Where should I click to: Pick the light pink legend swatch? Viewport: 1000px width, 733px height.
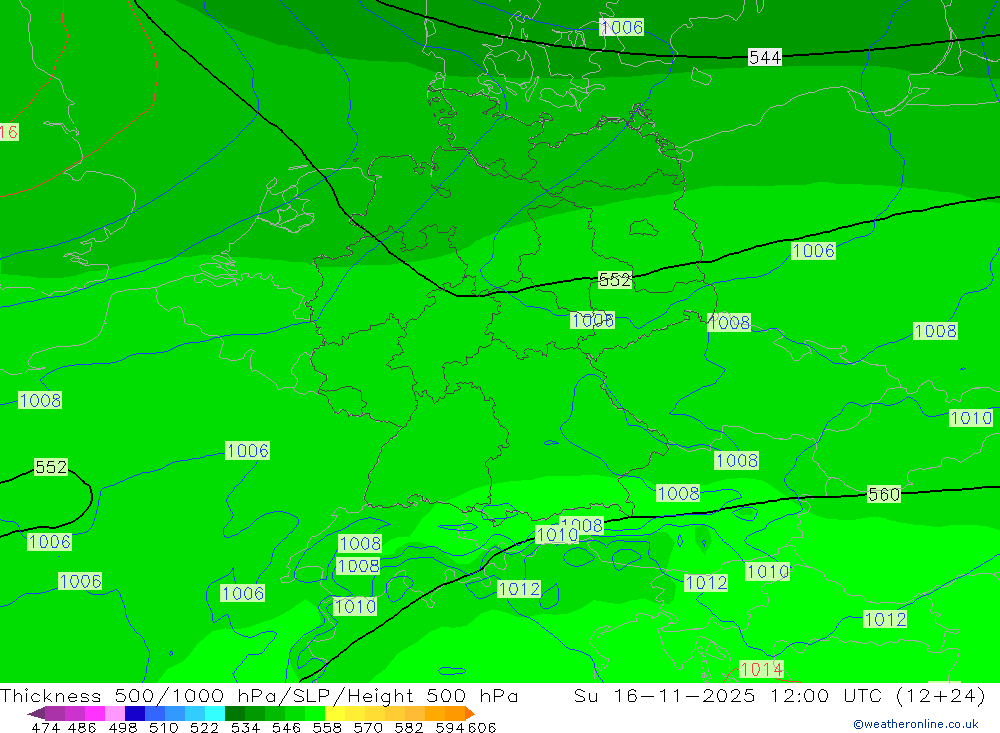pyautogui.click(x=115, y=713)
